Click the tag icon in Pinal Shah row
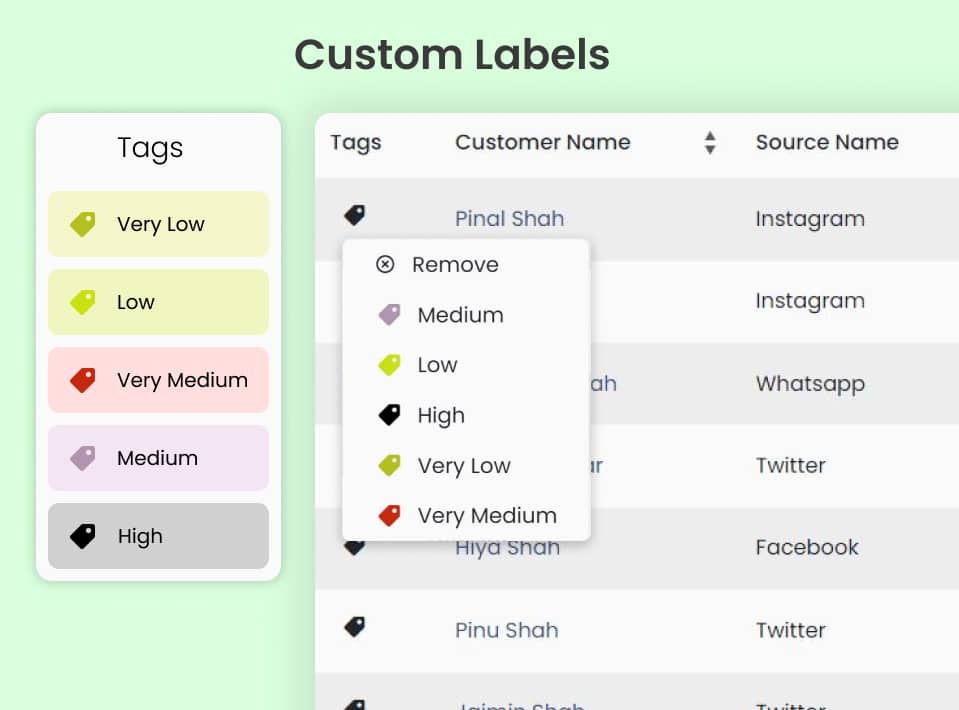The height and width of the screenshot is (710, 959). [x=355, y=215]
